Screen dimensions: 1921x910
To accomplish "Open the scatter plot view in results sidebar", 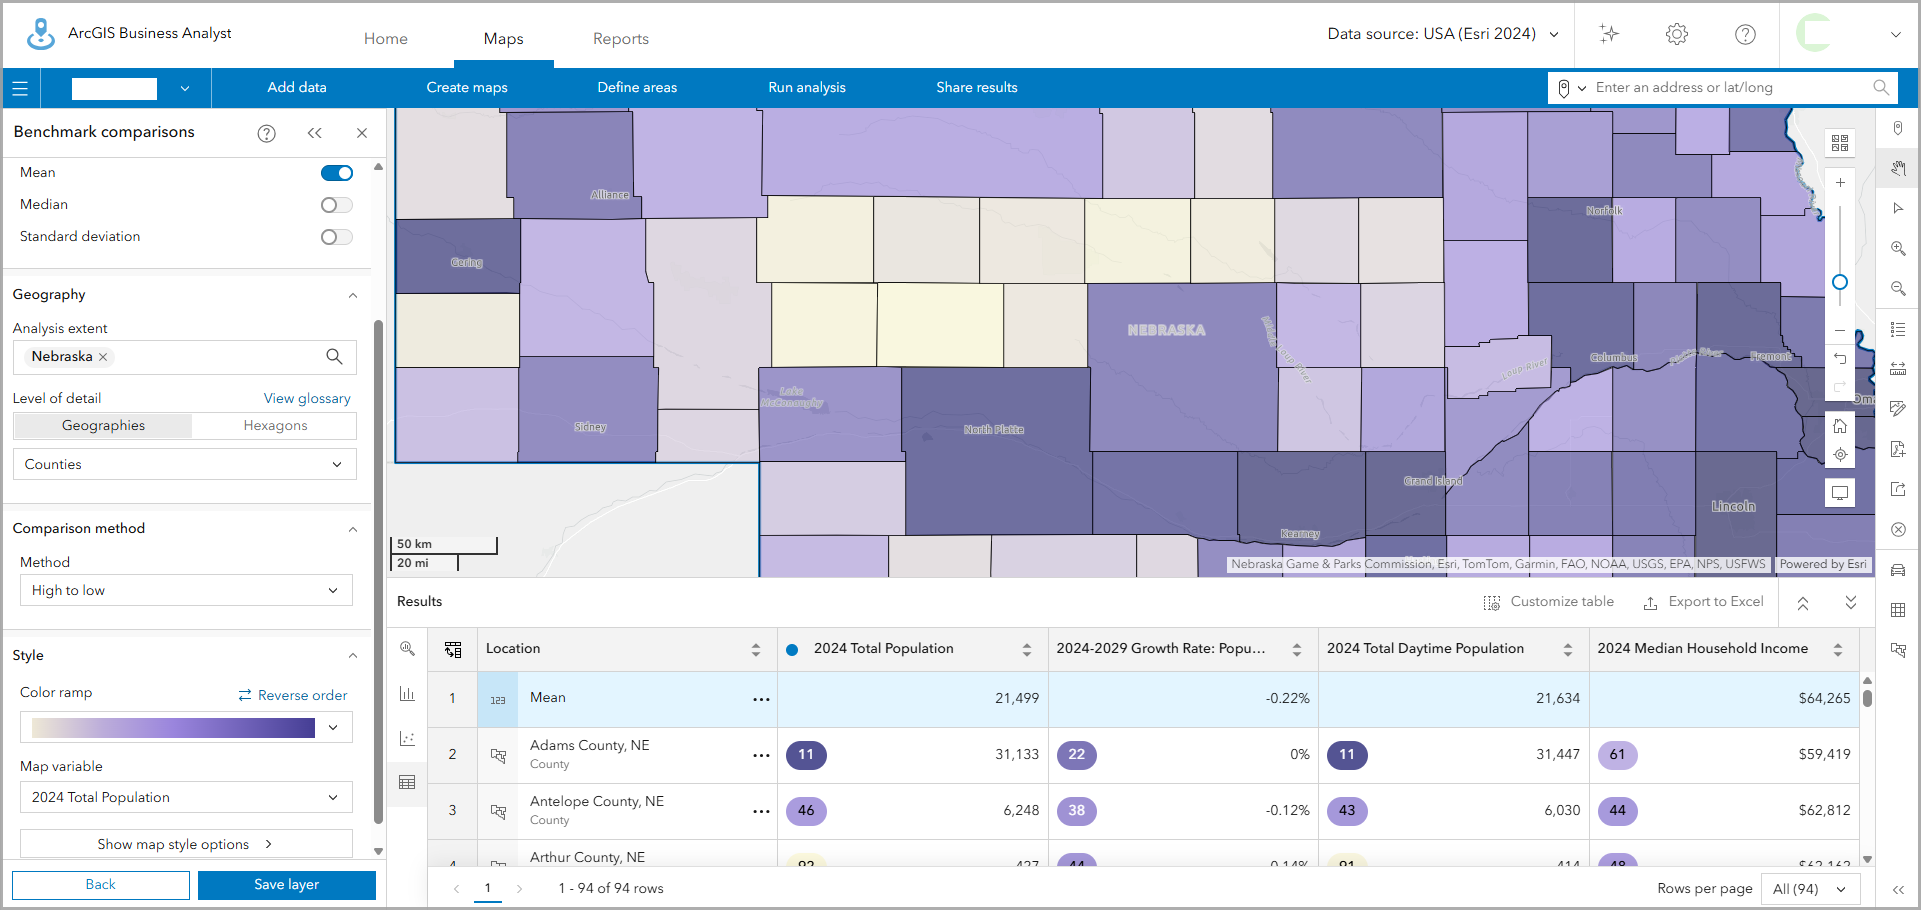I will click(x=407, y=738).
